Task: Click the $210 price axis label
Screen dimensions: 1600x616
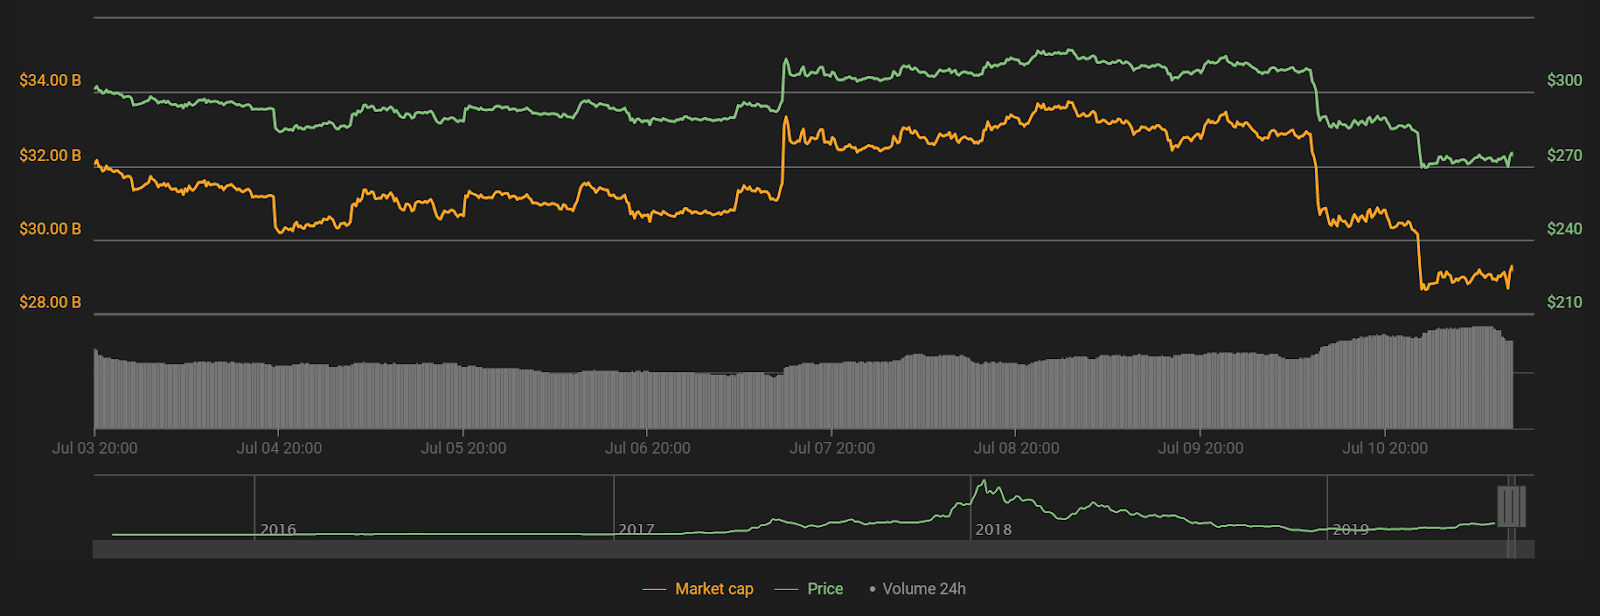Action: [1564, 302]
